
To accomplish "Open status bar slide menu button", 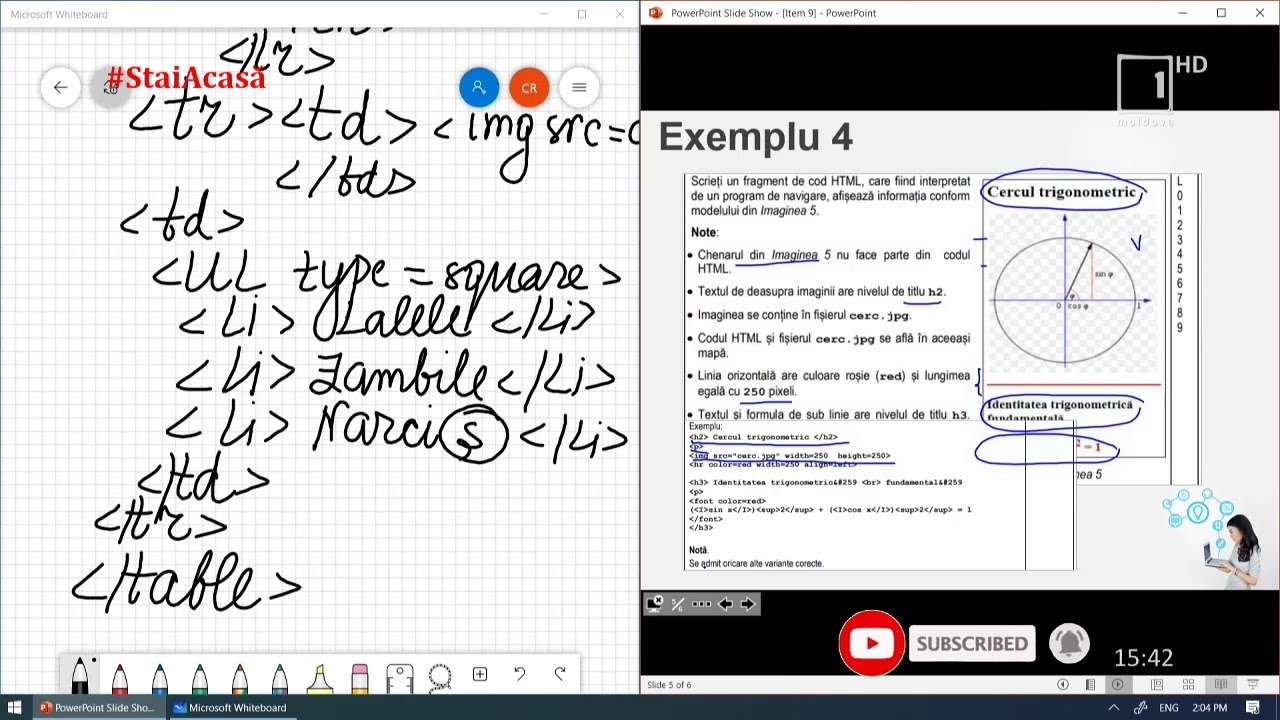I will point(1090,685).
